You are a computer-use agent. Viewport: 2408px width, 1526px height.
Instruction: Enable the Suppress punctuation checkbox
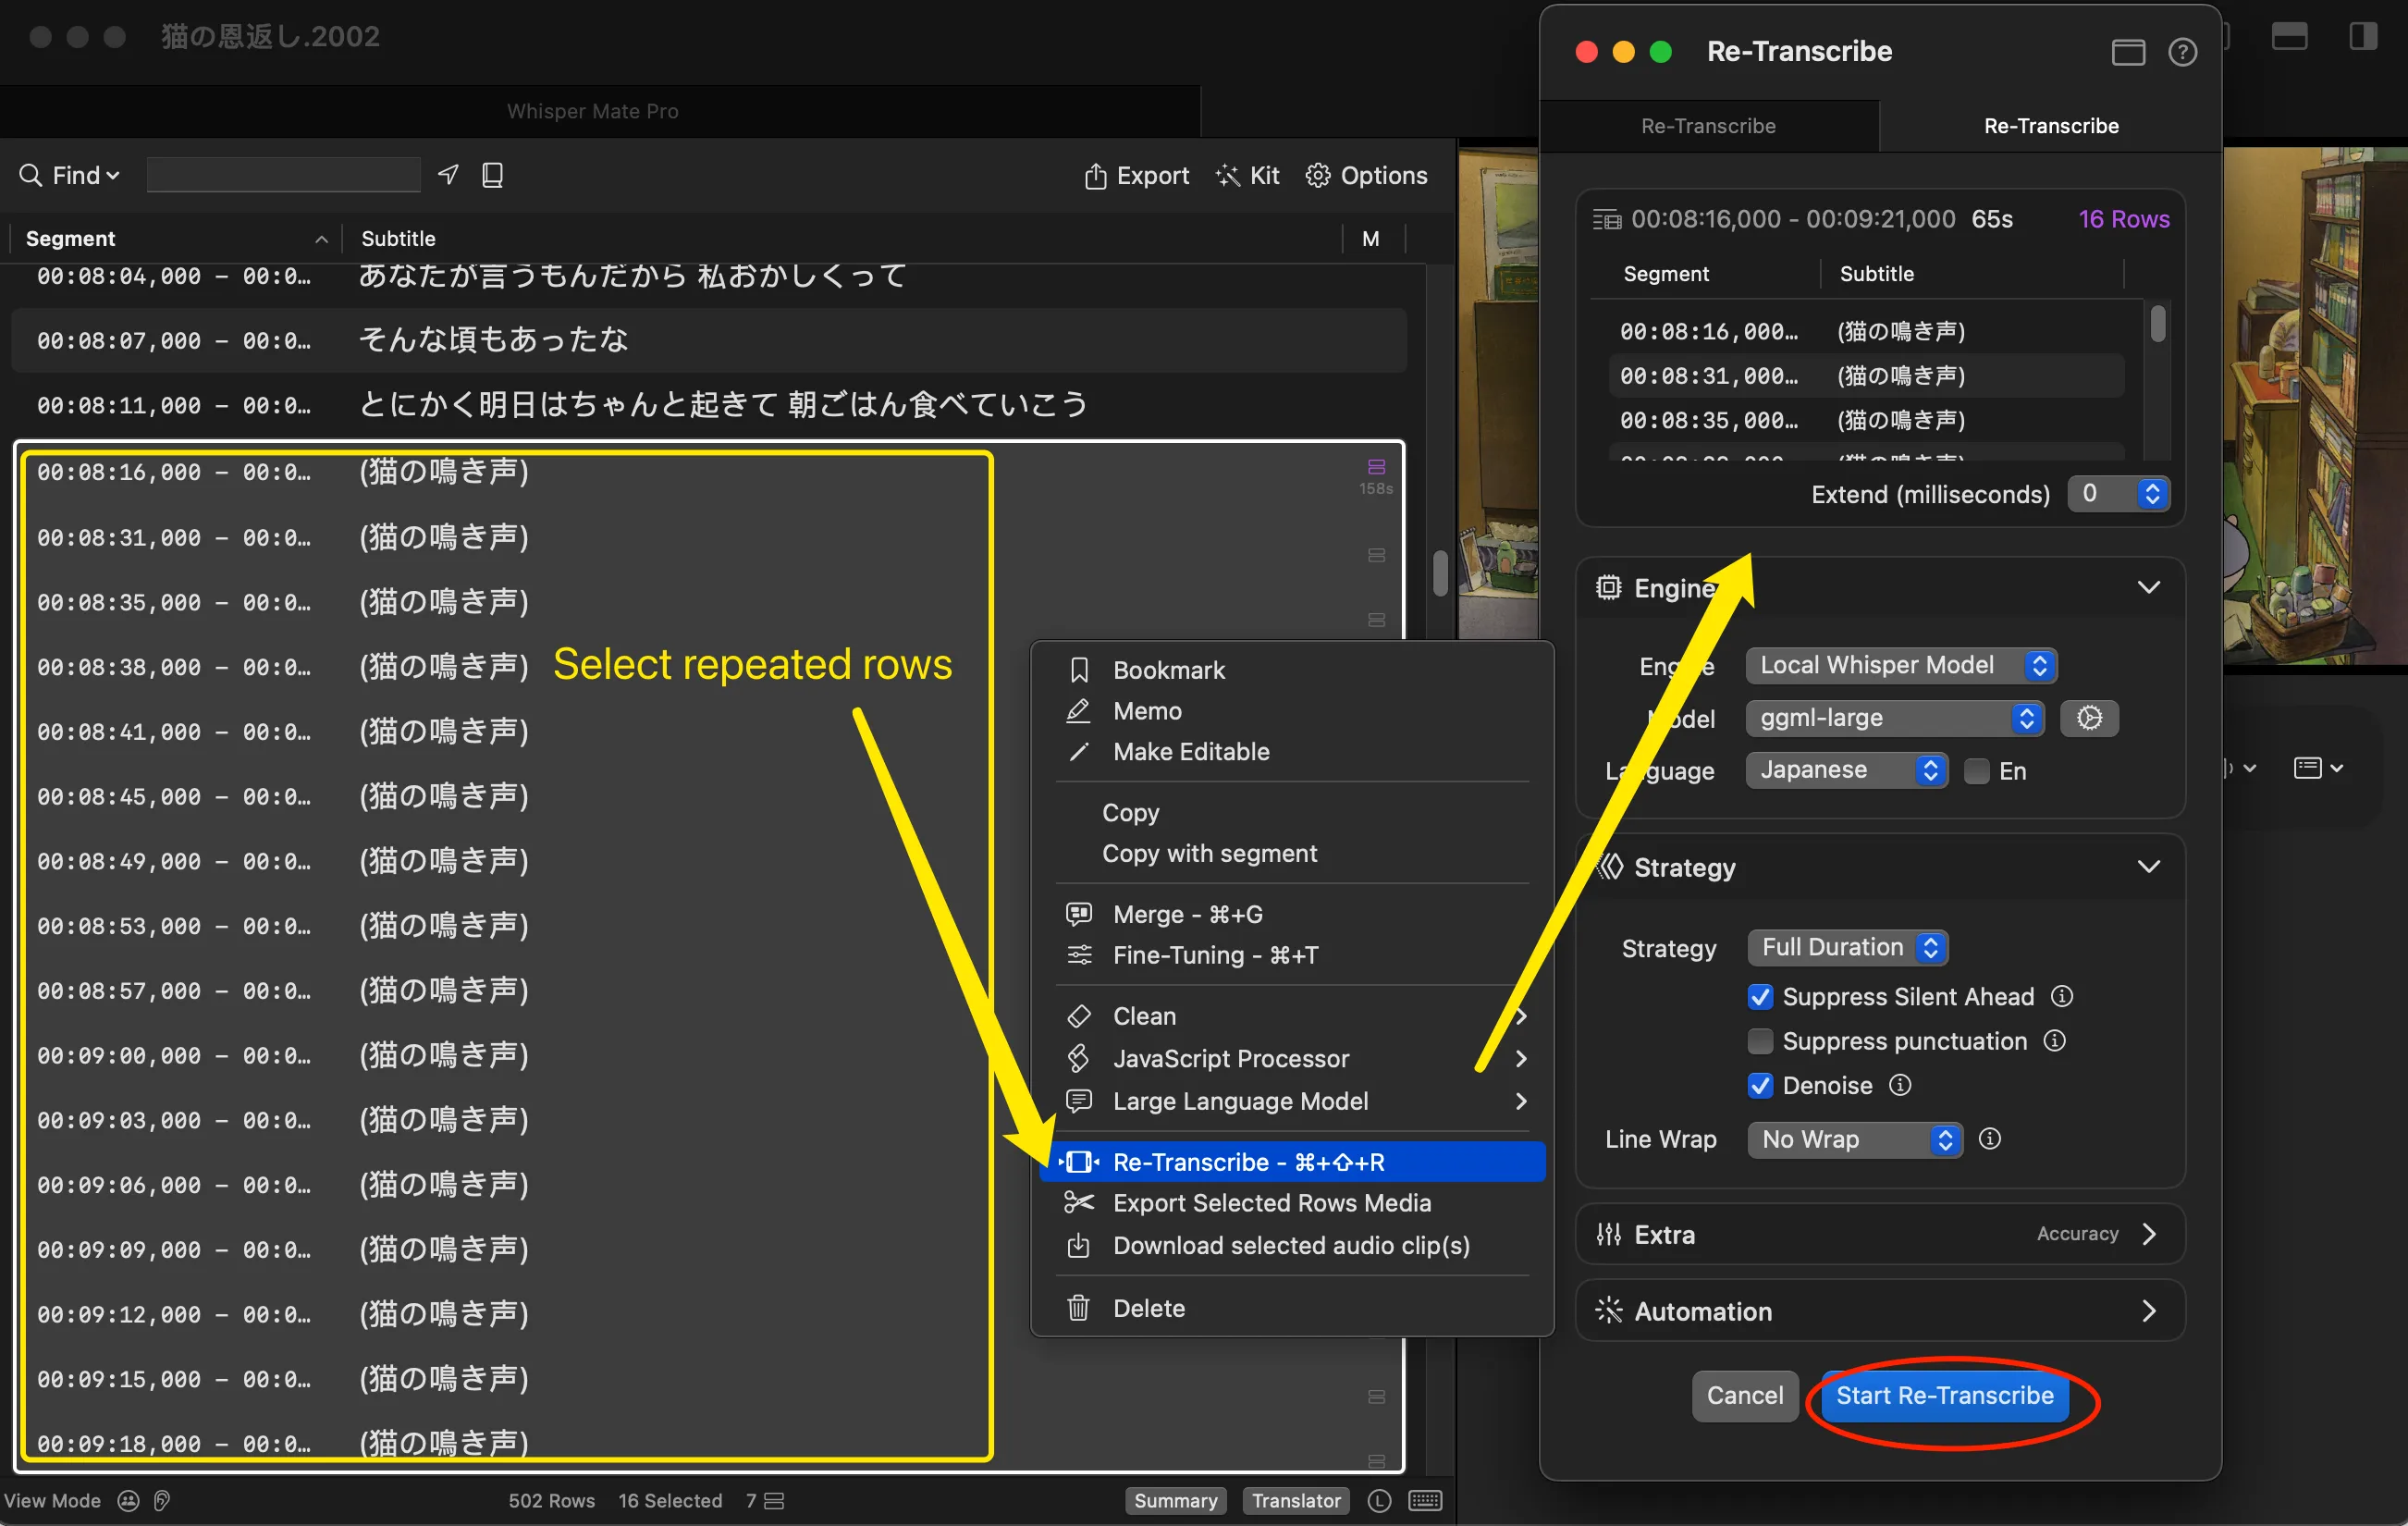[1760, 1041]
